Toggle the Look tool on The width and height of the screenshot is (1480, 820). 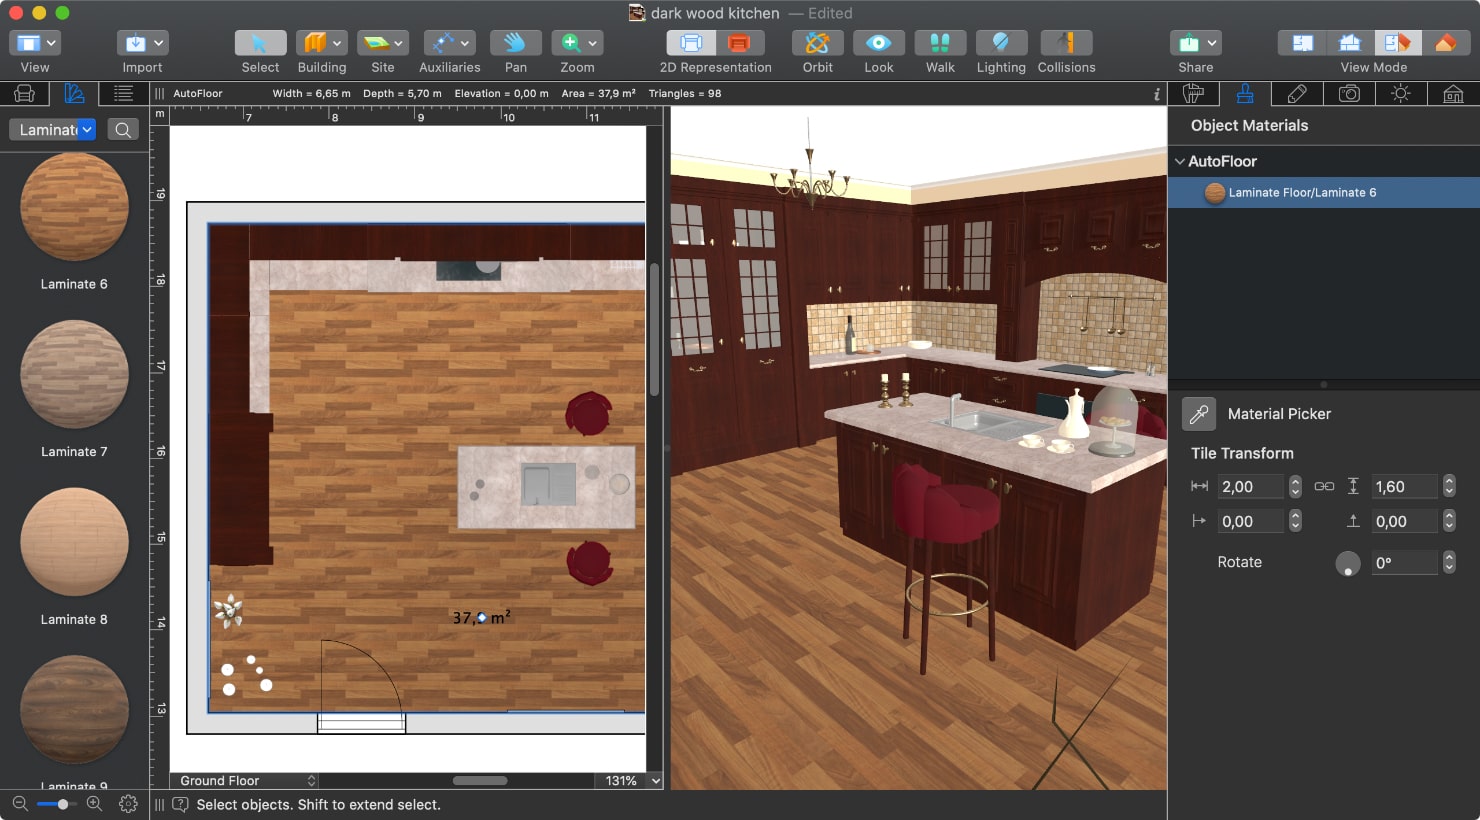(879, 45)
